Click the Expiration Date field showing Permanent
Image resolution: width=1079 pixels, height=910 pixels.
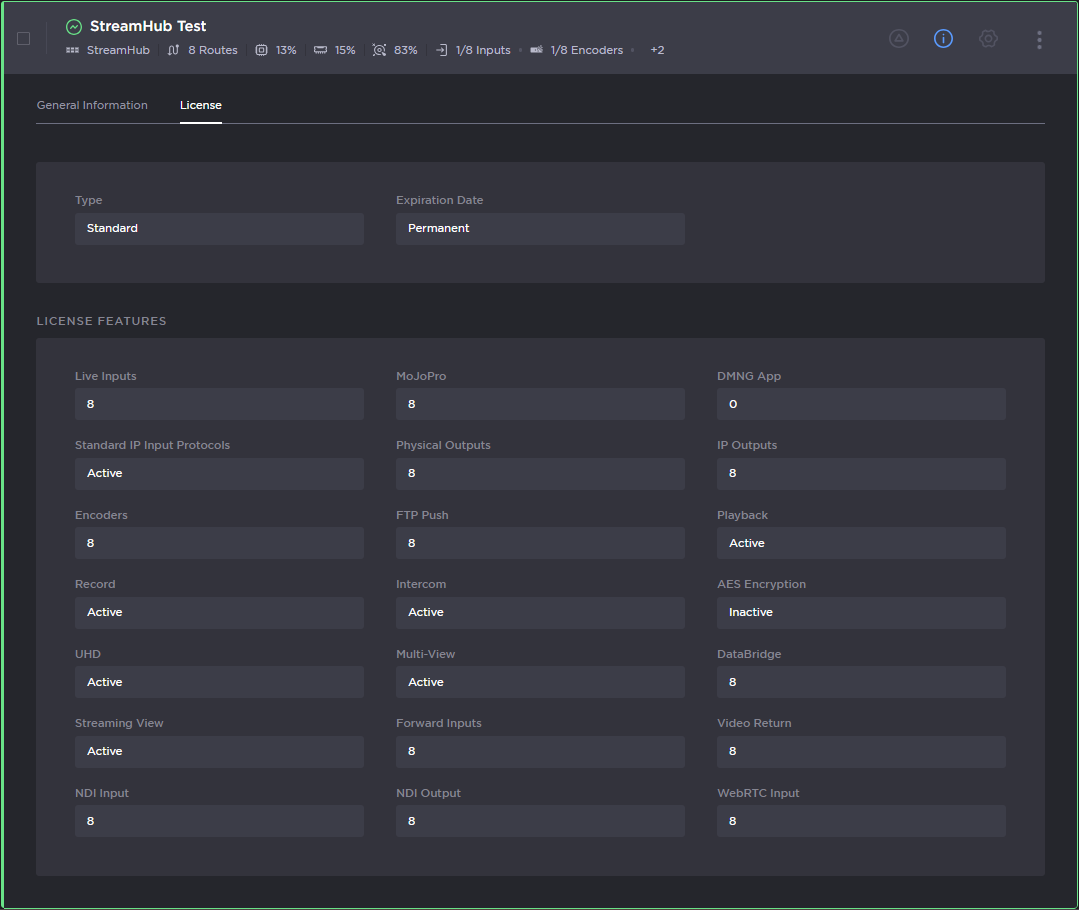[x=540, y=228]
